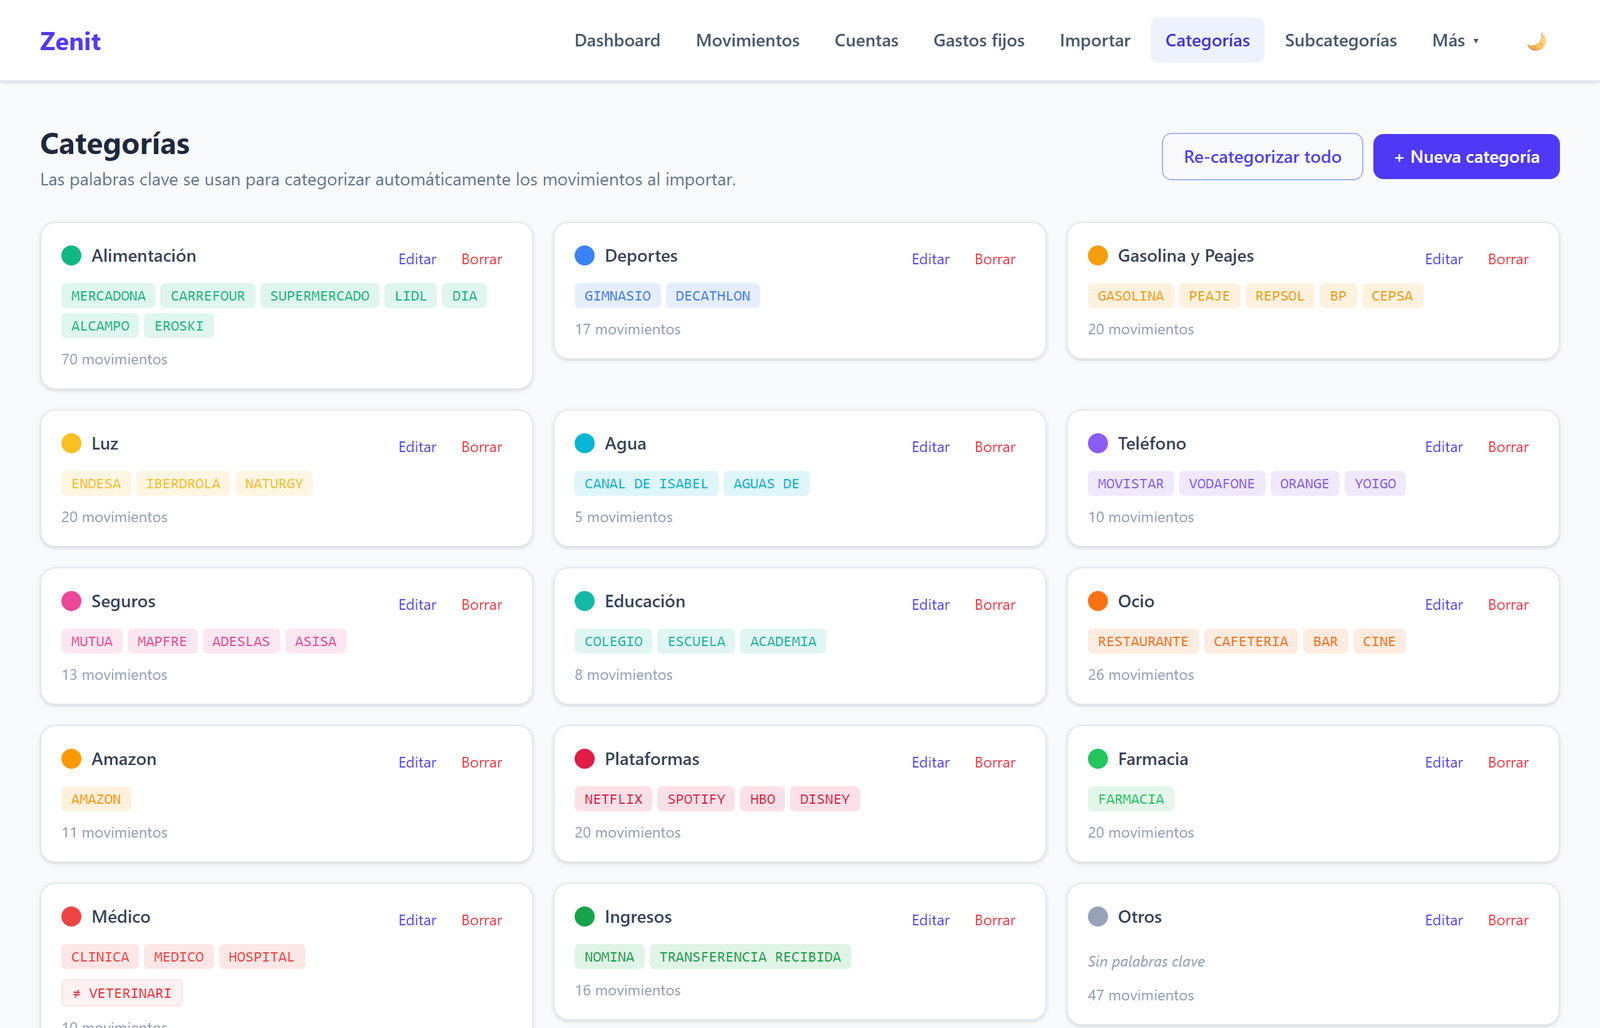1600x1028 pixels.
Task: Edit the Farmacia category
Action: [x=1443, y=763]
